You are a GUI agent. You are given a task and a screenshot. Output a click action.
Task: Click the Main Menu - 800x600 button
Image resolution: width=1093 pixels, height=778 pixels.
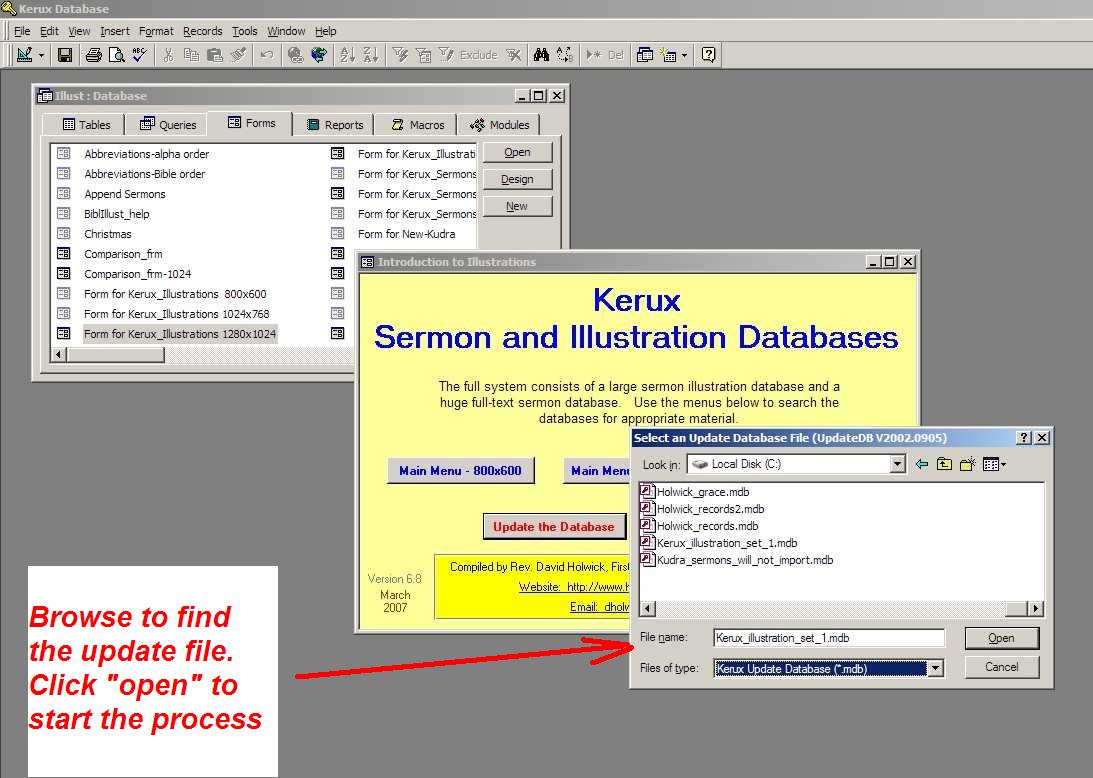tap(461, 471)
